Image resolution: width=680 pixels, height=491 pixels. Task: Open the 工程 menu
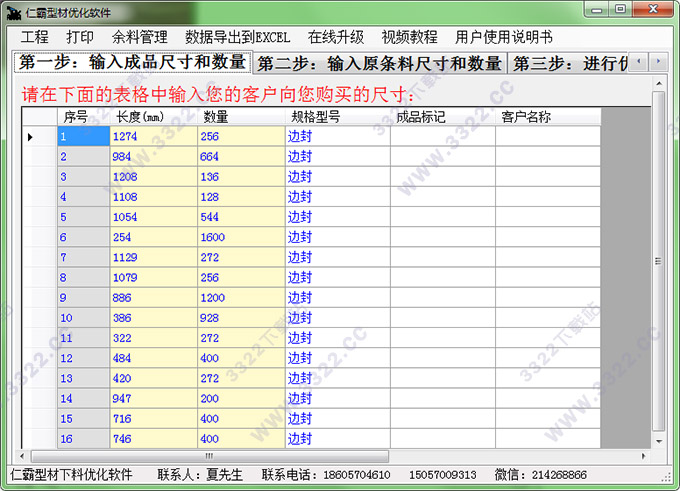(x=34, y=37)
